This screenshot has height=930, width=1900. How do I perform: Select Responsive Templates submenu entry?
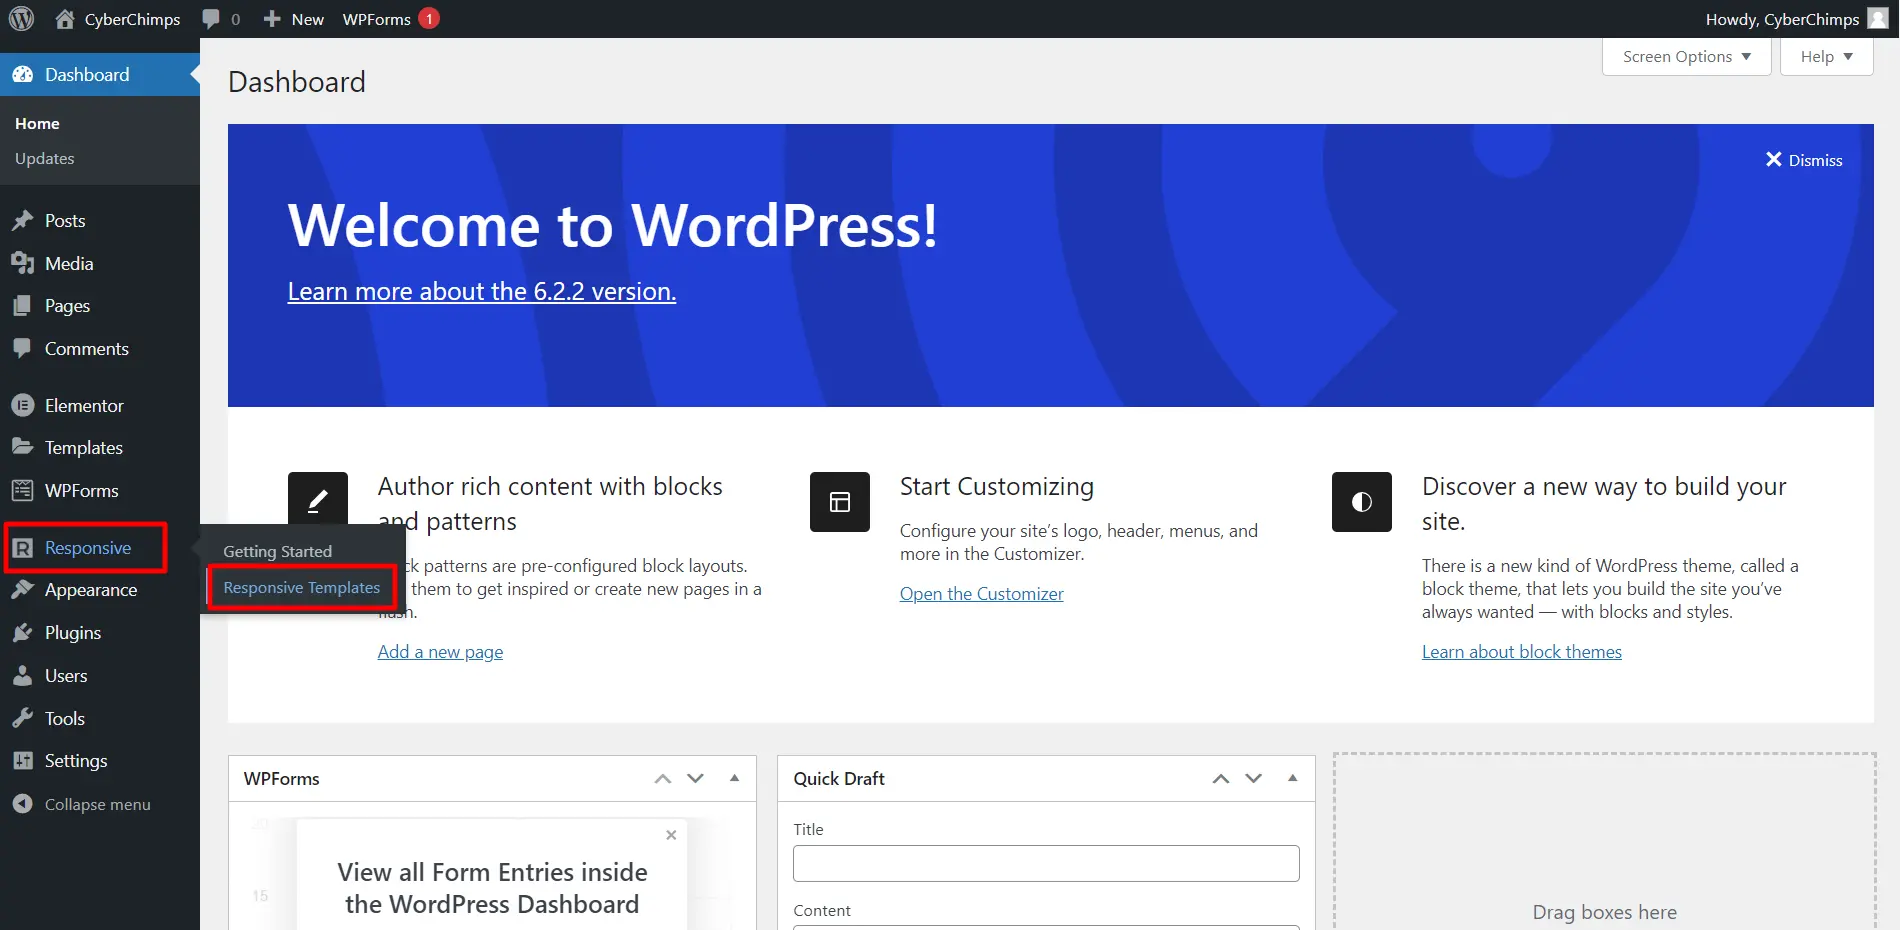[302, 588]
